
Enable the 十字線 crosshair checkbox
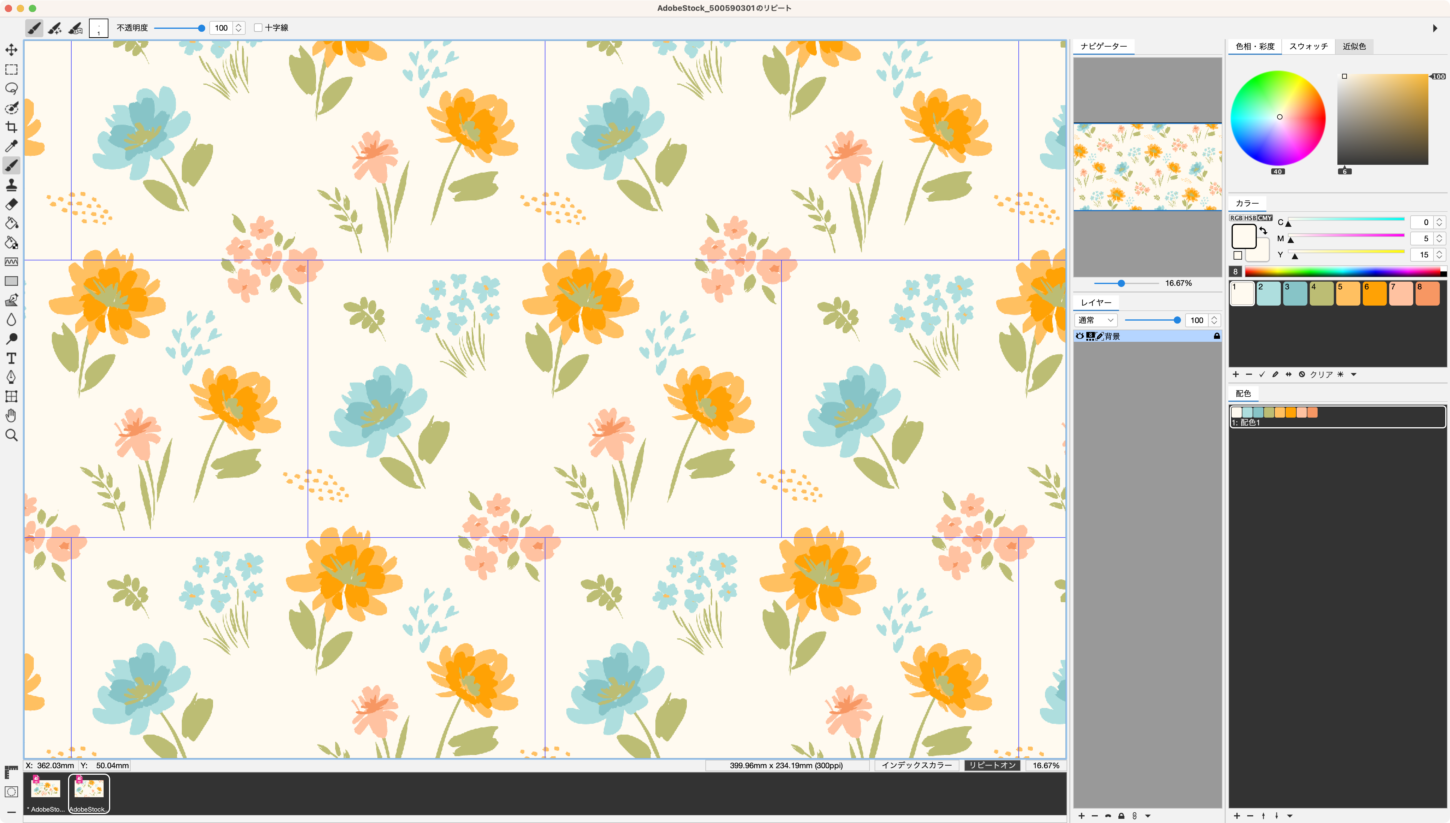(x=258, y=28)
